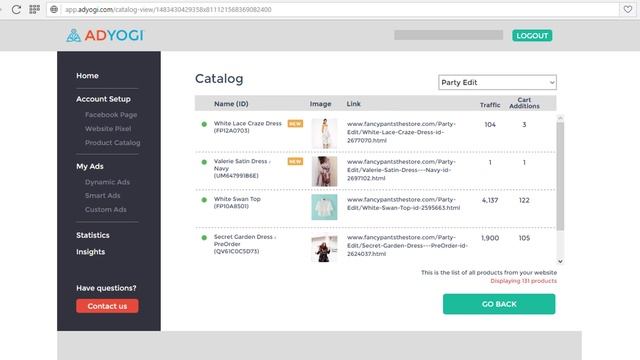The width and height of the screenshot is (640, 360).
Task: Click the Have questions? label
Action: [x=106, y=288]
